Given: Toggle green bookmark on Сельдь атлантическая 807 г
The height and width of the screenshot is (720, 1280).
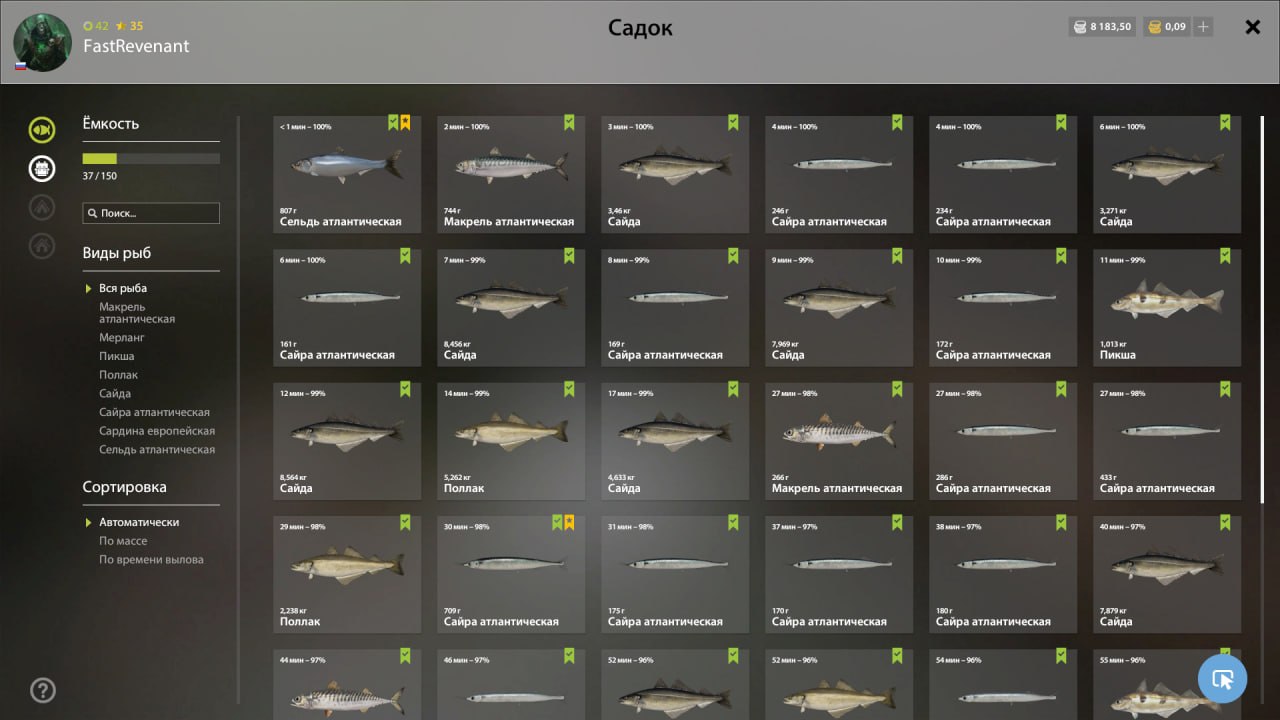Looking at the screenshot, I should (x=393, y=122).
